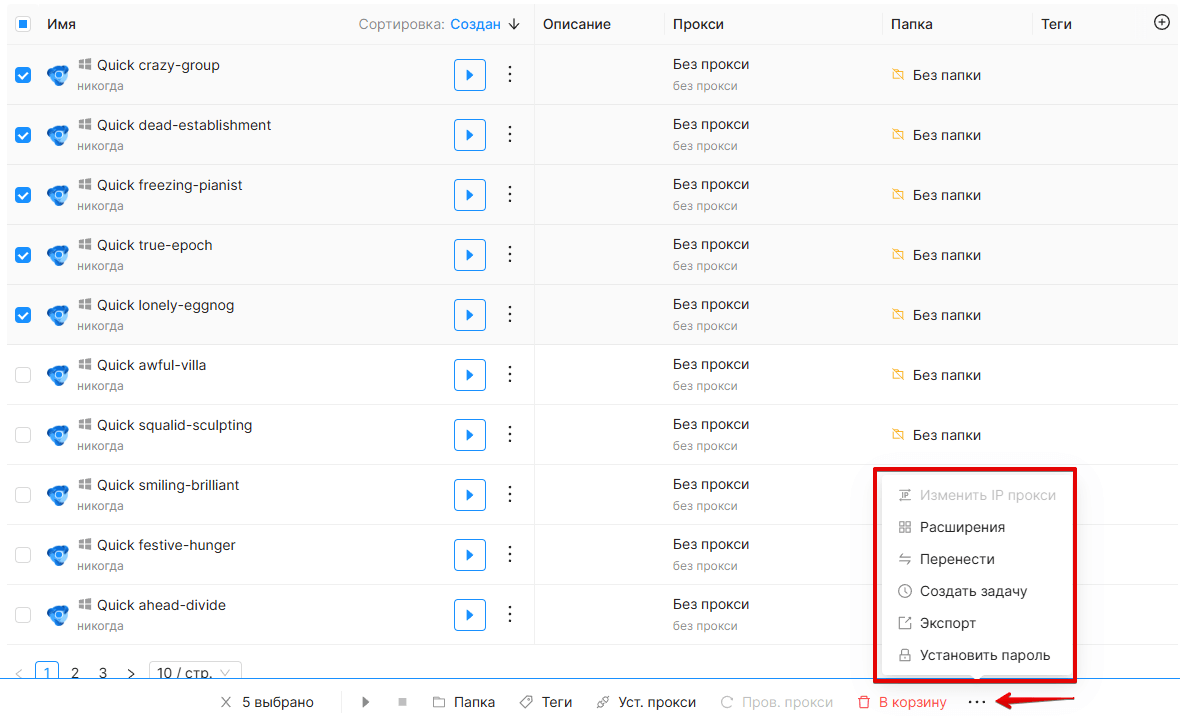Open more options for Quick smiling-brilliant
The image size is (1180, 721).
click(509, 494)
